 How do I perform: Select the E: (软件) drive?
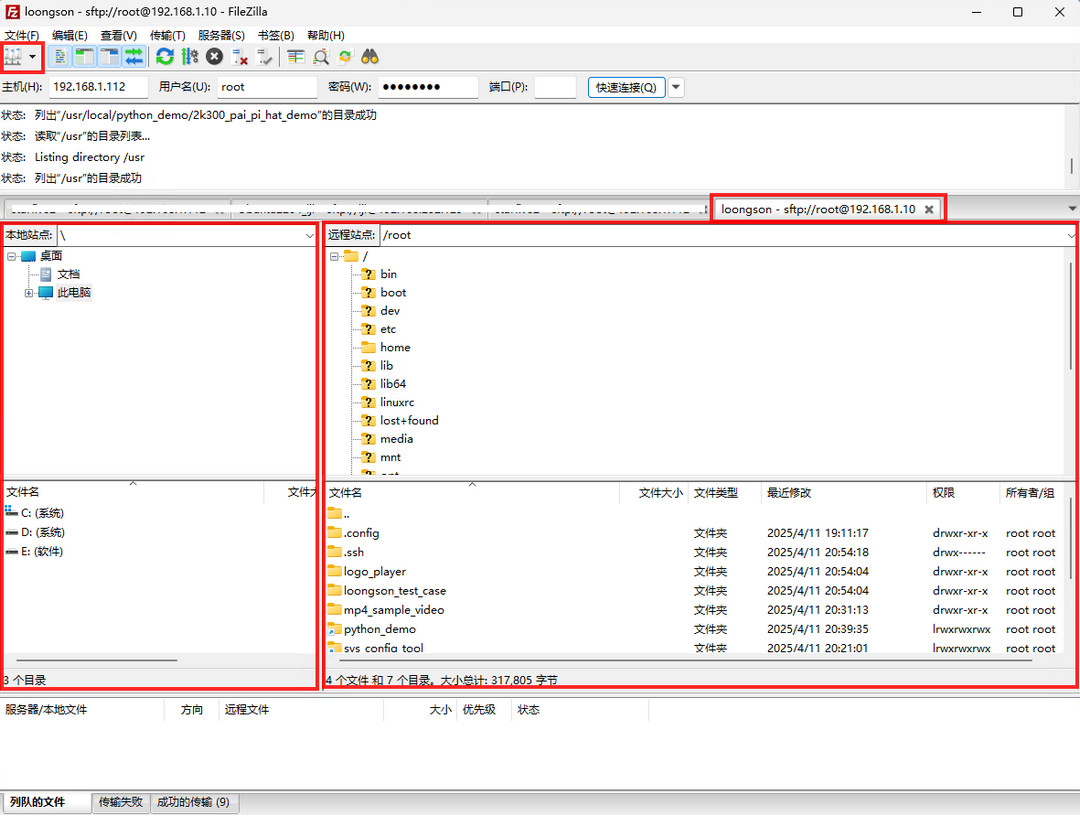coord(41,552)
